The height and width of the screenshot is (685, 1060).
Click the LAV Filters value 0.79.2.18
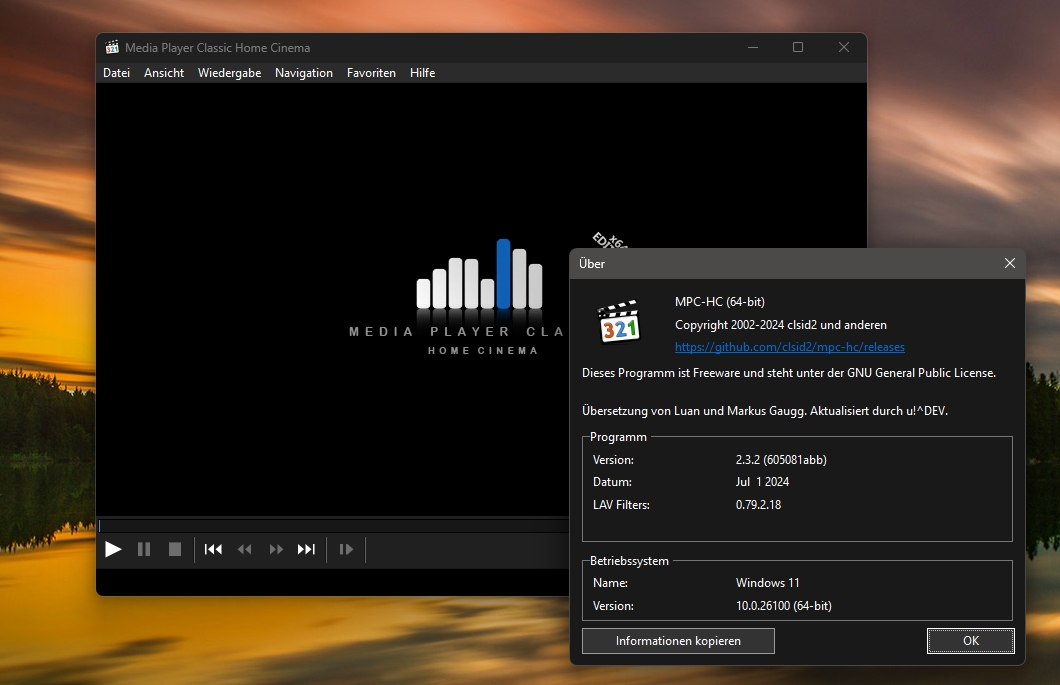click(758, 504)
